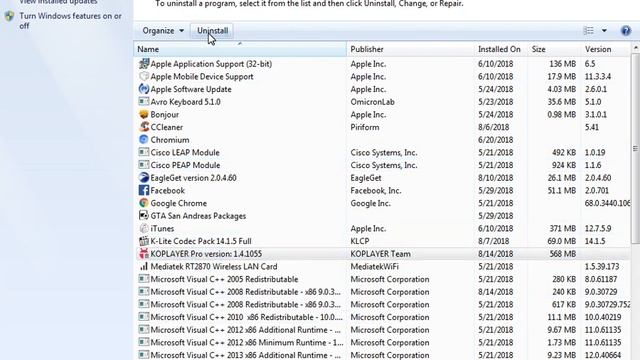Select 'GTA San Andreas Packages' program name
This screenshot has width=640, height=360.
[198, 216]
